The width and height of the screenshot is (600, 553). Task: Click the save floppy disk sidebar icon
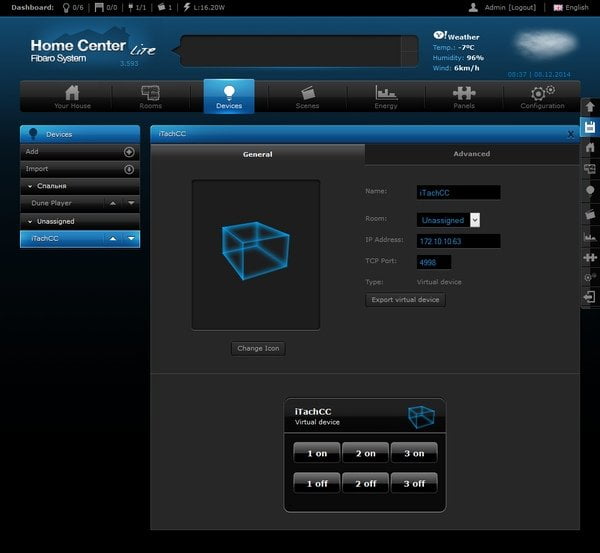590,127
